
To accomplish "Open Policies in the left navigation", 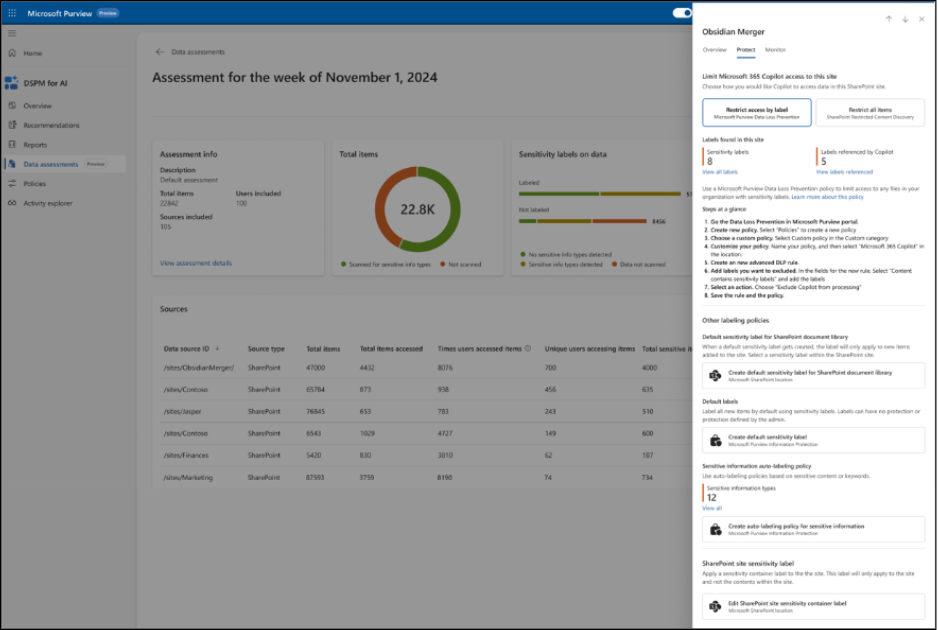I will [35, 184].
